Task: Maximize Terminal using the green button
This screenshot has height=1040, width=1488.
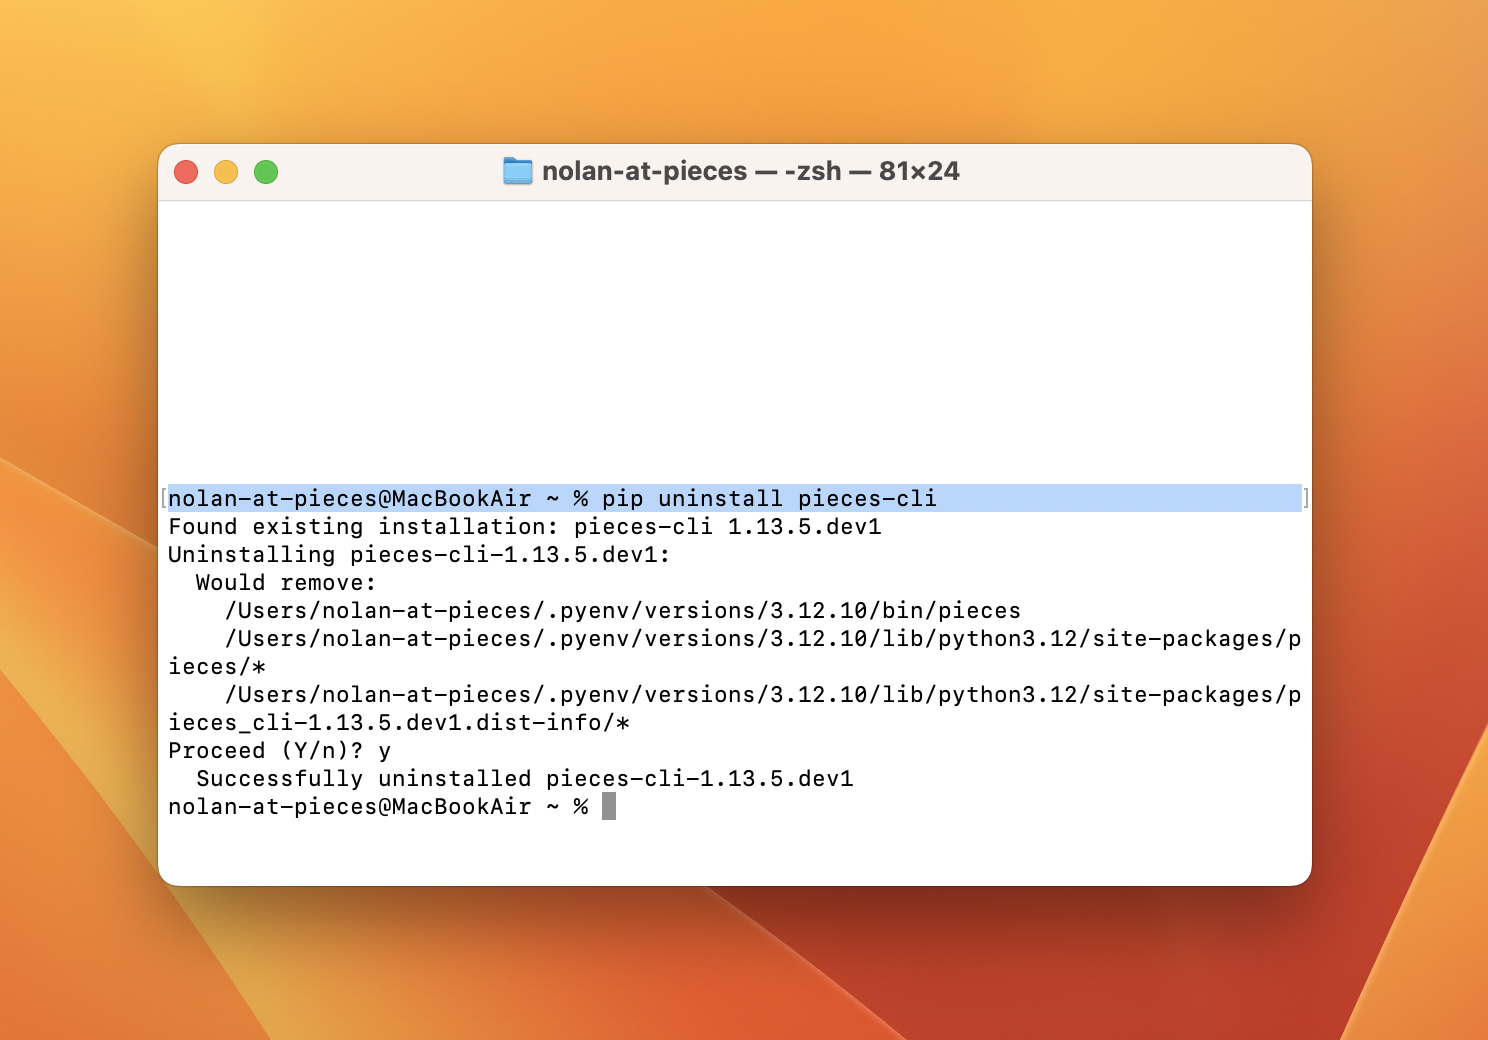Action: click(x=266, y=172)
